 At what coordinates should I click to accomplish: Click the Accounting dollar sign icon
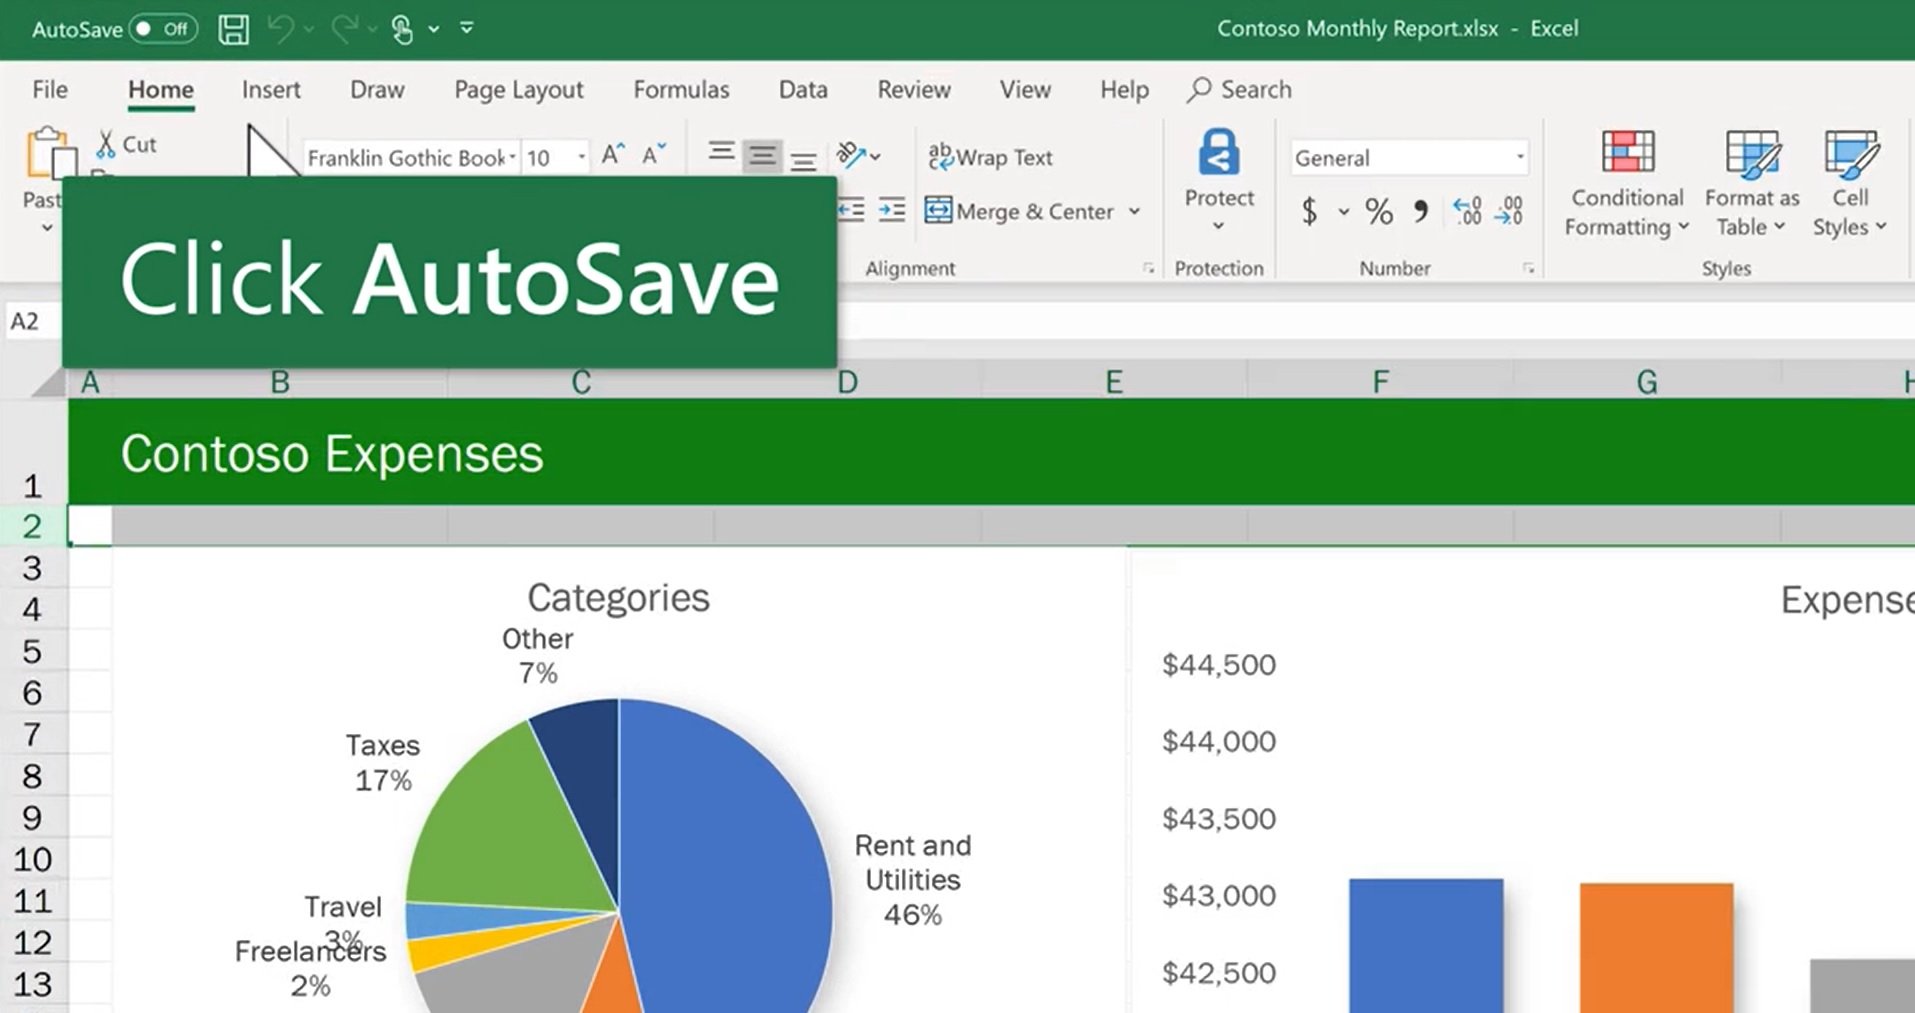pos(1309,211)
